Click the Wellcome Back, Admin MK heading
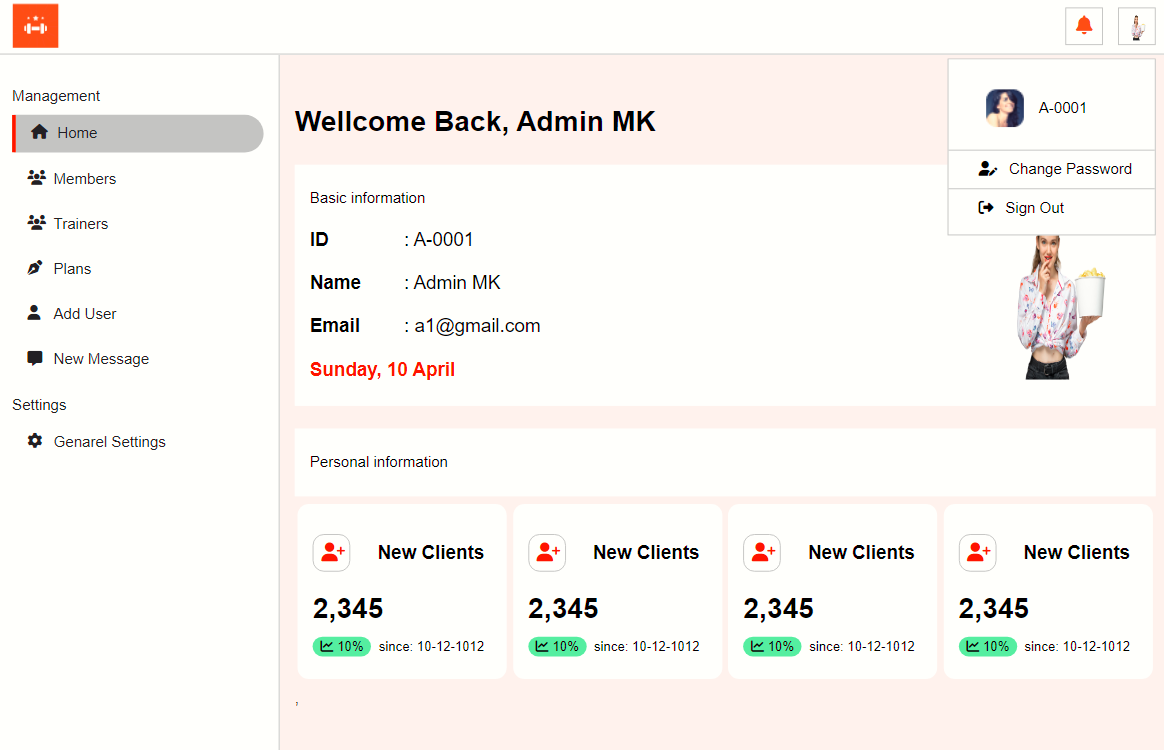This screenshot has height=750, width=1164. [x=475, y=122]
